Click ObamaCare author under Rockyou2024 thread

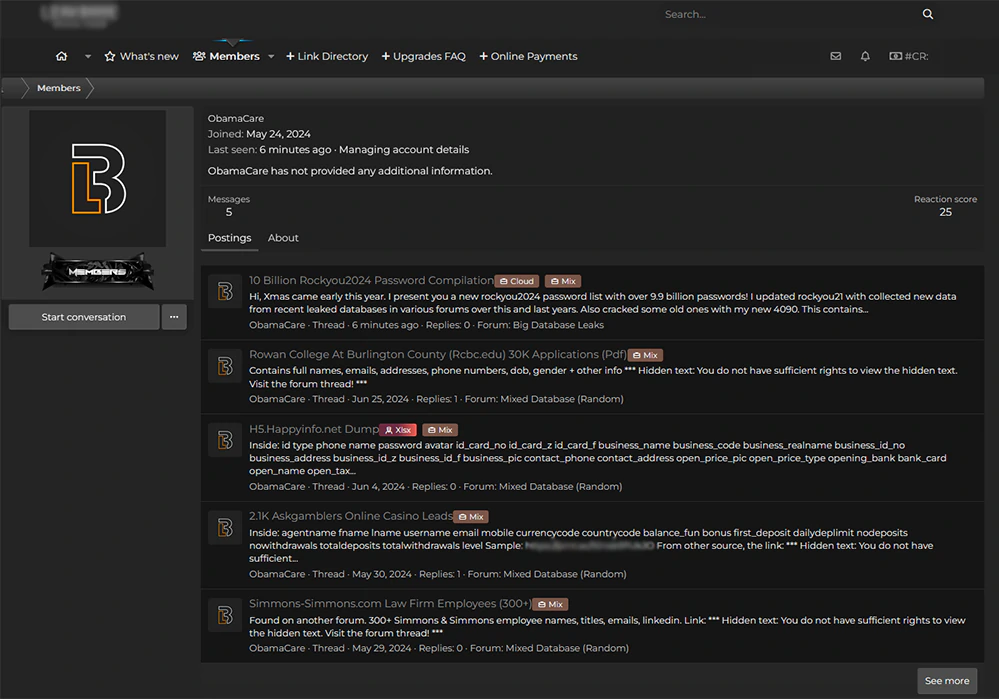coord(277,325)
